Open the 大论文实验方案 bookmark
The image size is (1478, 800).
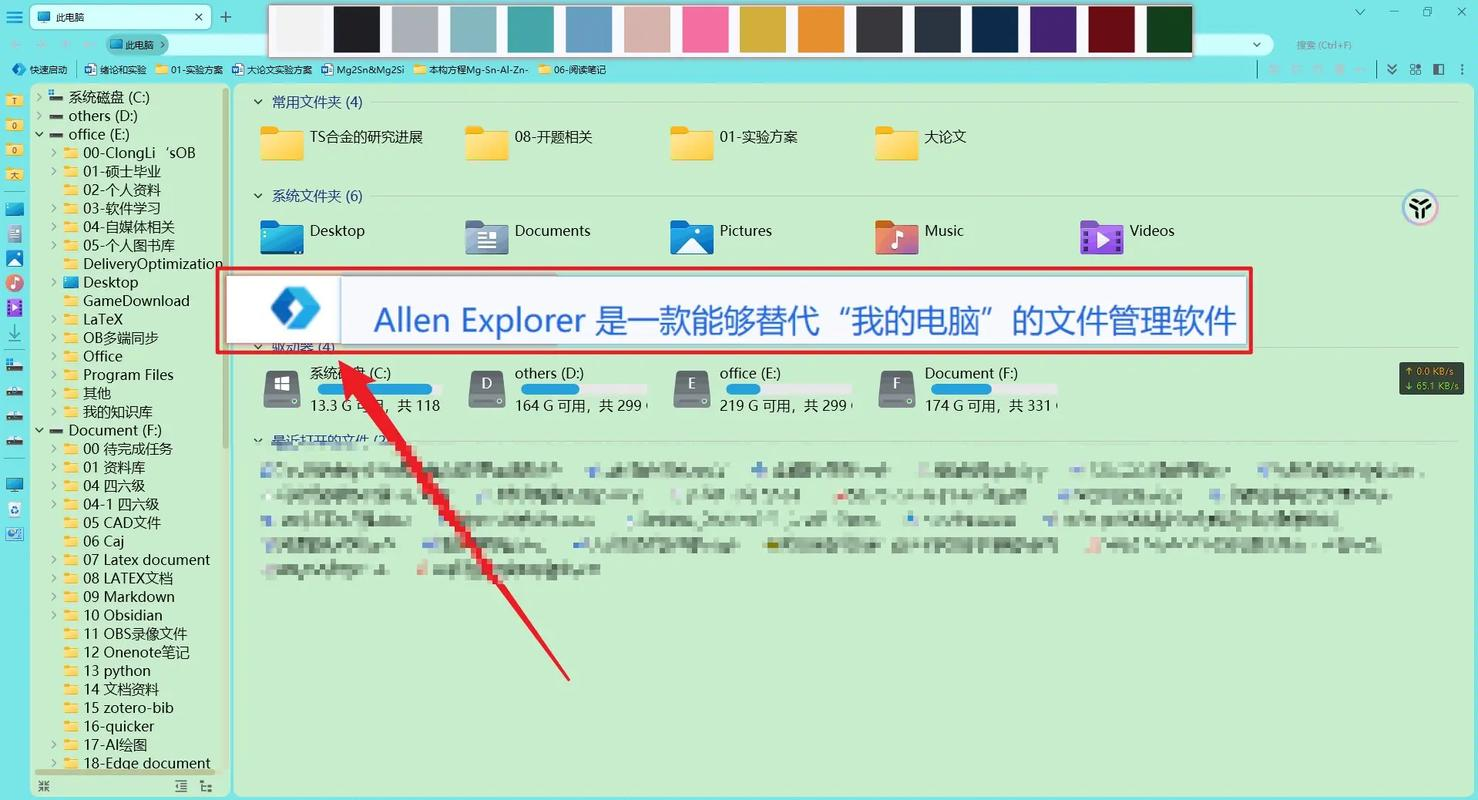[x=272, y=70]
